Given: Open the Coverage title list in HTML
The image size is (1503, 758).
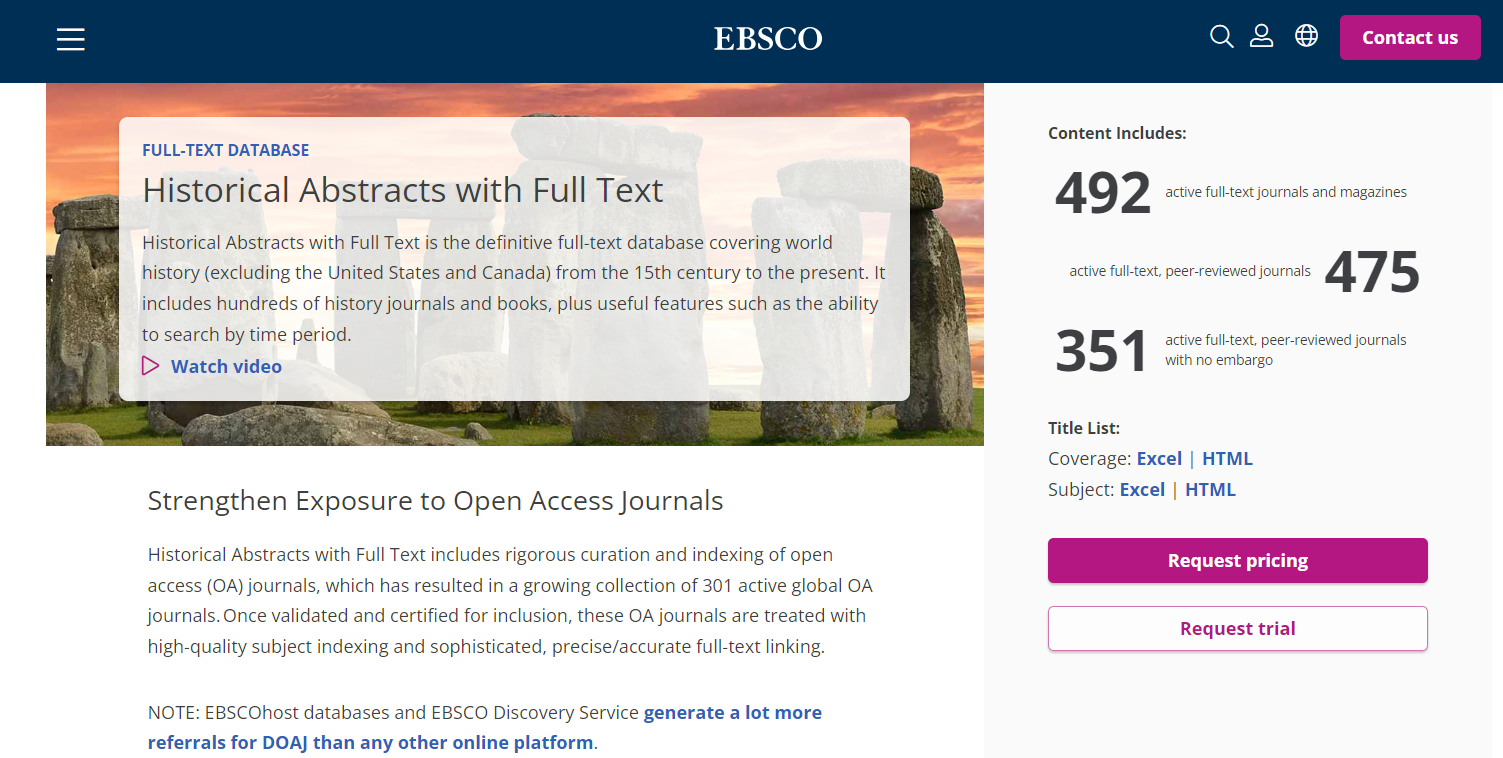Looking at the screenshot, I should 1227,458.
